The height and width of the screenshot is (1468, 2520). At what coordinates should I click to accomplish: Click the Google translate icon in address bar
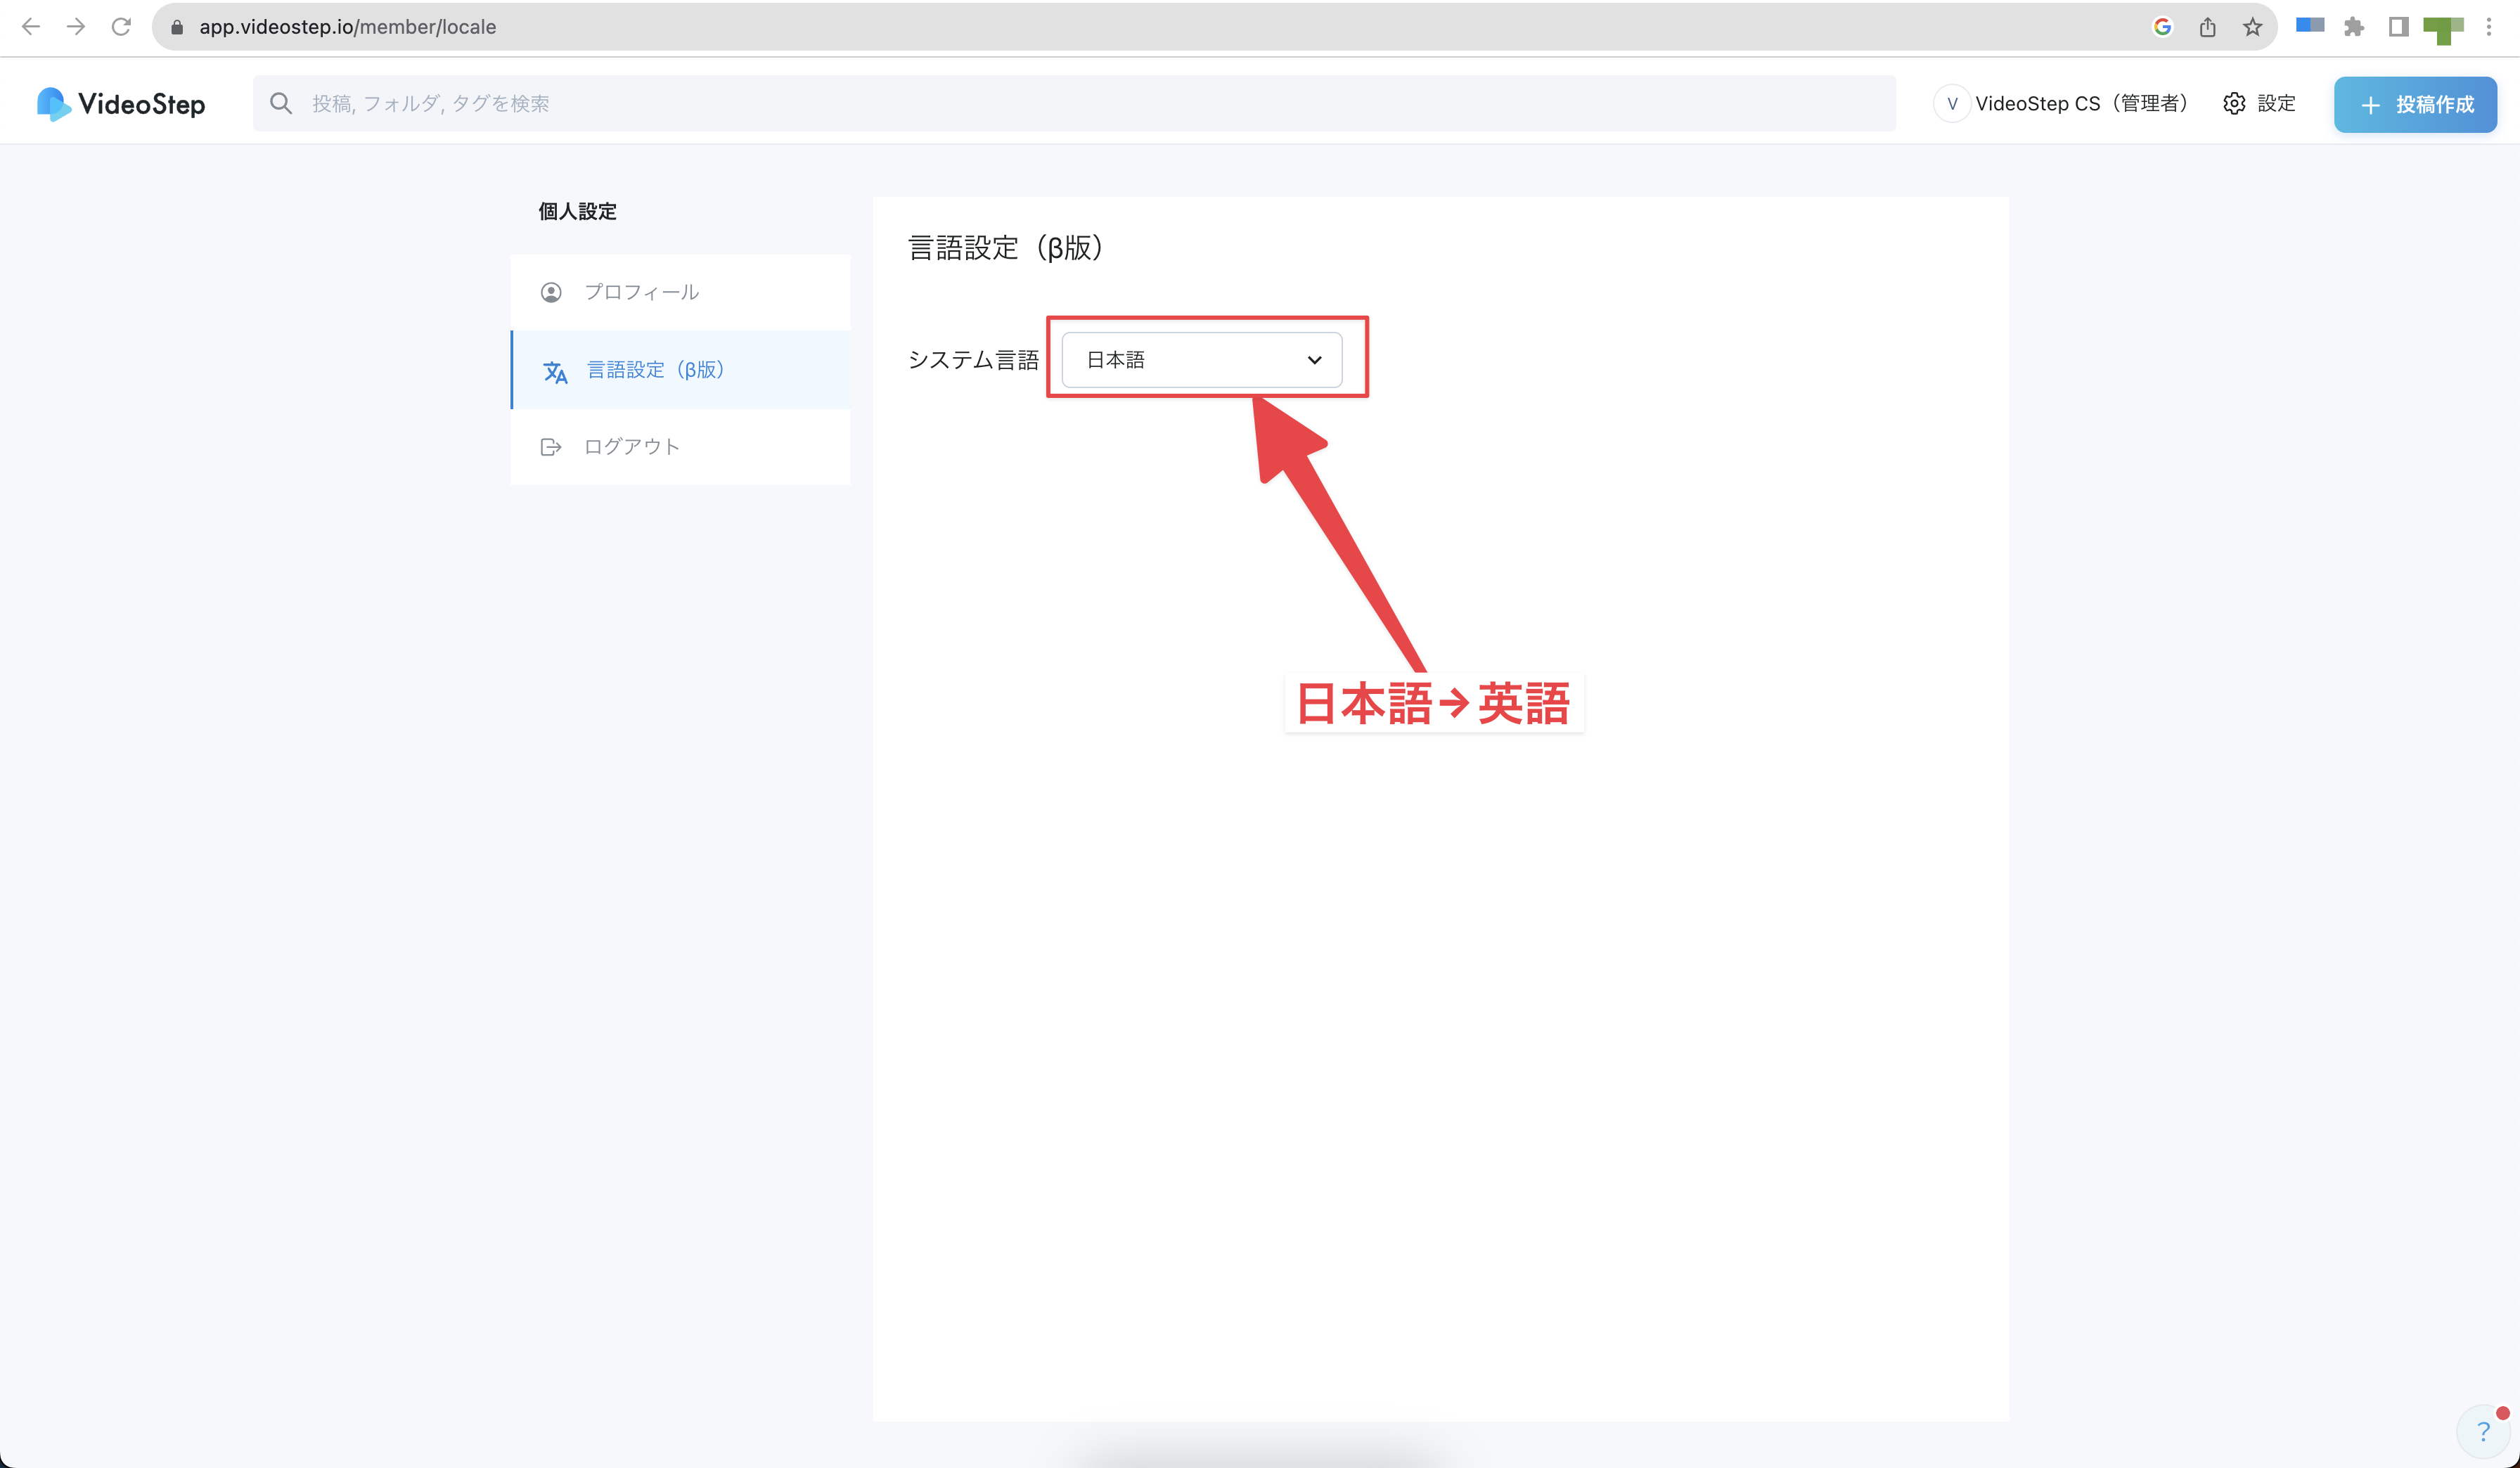pyautogui.click(x=2162, y=27)
